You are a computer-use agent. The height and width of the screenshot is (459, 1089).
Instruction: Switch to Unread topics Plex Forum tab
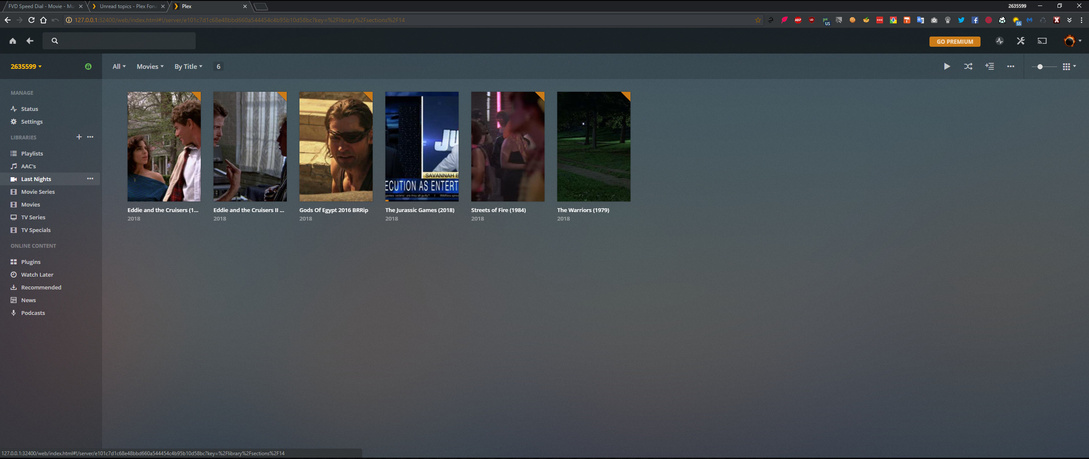(x=128, y=6)
